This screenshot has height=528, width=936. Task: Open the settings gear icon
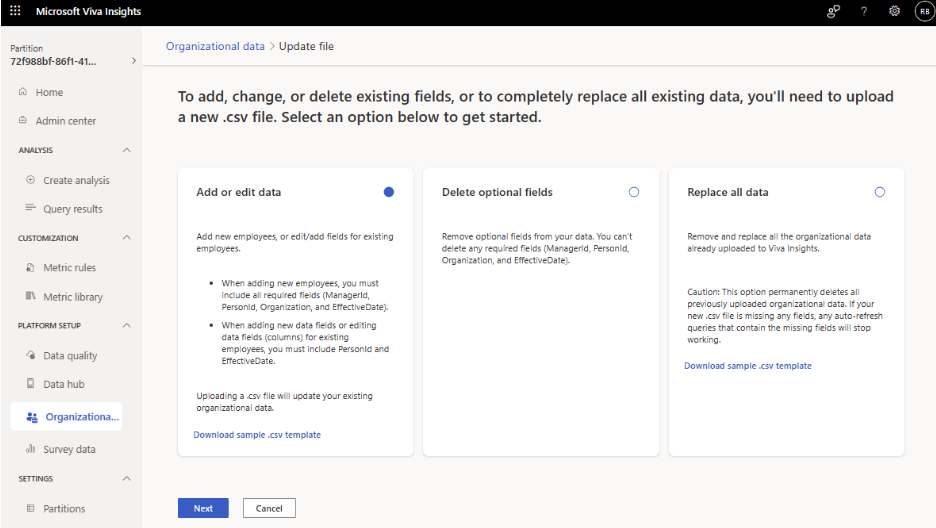[x=894, y=11]
